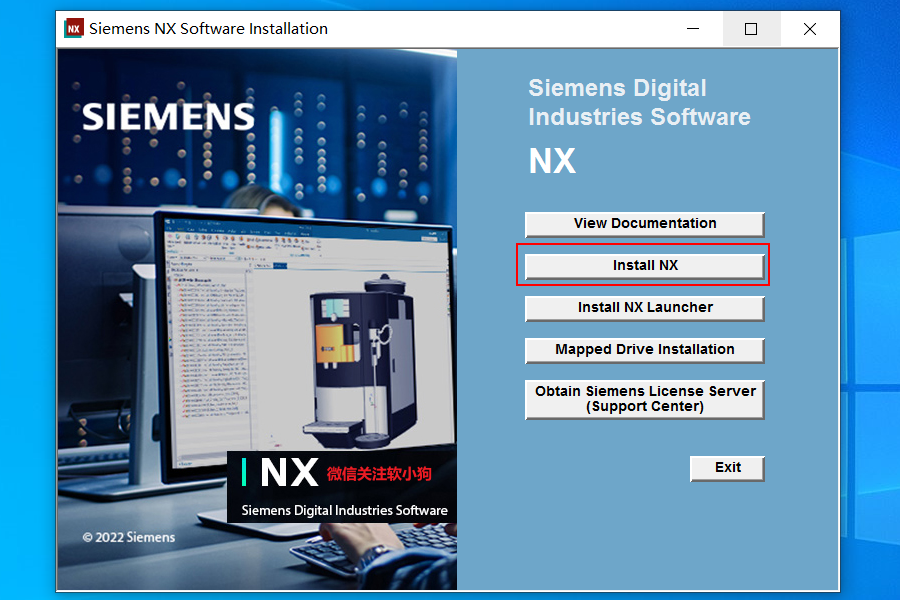900x600 pixels.
Task: Launch Install NX Launcher
Action: tap(643, 308)
